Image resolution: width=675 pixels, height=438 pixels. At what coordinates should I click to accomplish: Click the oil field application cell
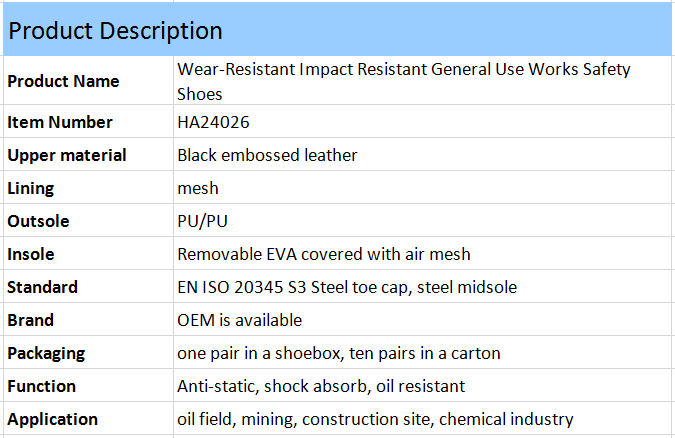(x=375, y=419)
